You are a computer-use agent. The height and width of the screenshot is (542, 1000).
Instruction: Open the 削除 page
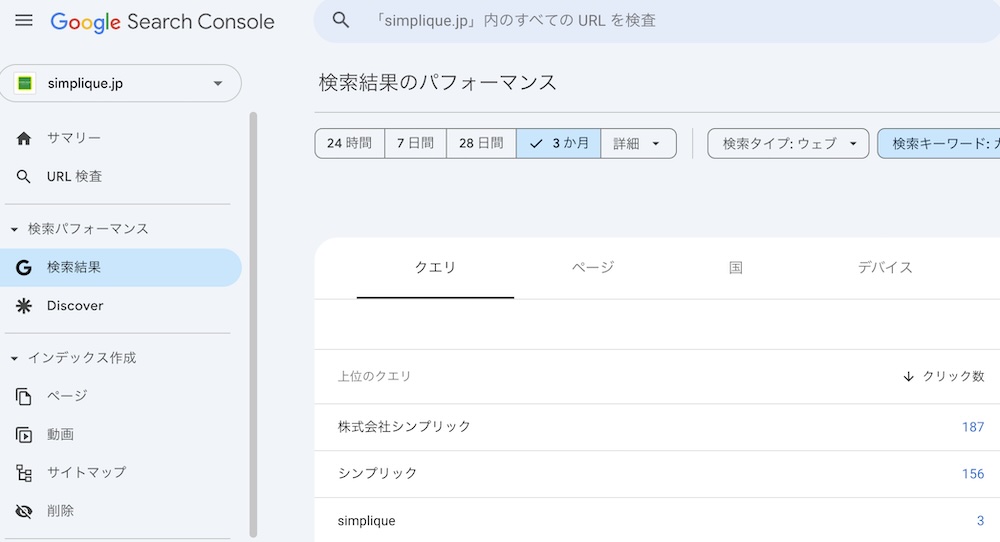click(120, 511)
